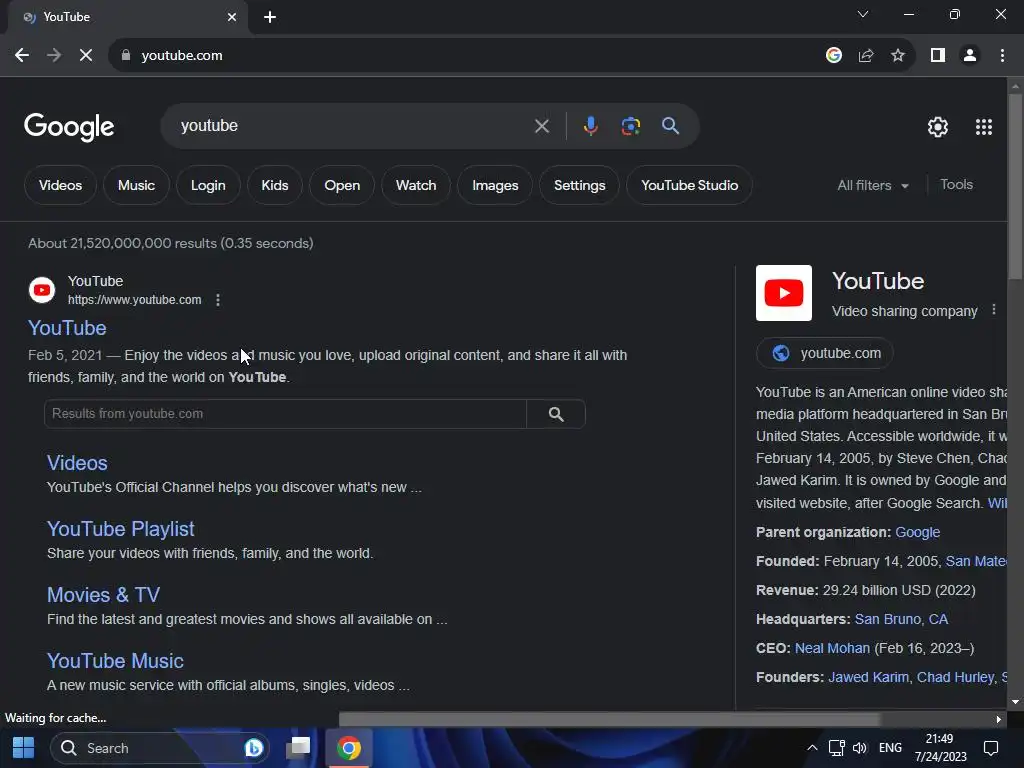Open the YouTube Playlist sitelink

[x=121, y=529]
